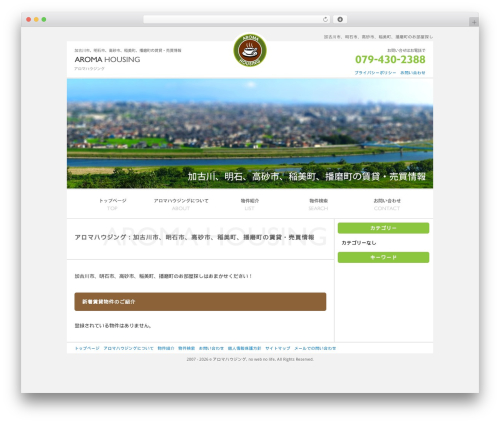Click the yellow minimize window button
Screen dimensions: 500x423
click(x=36, y=19)
